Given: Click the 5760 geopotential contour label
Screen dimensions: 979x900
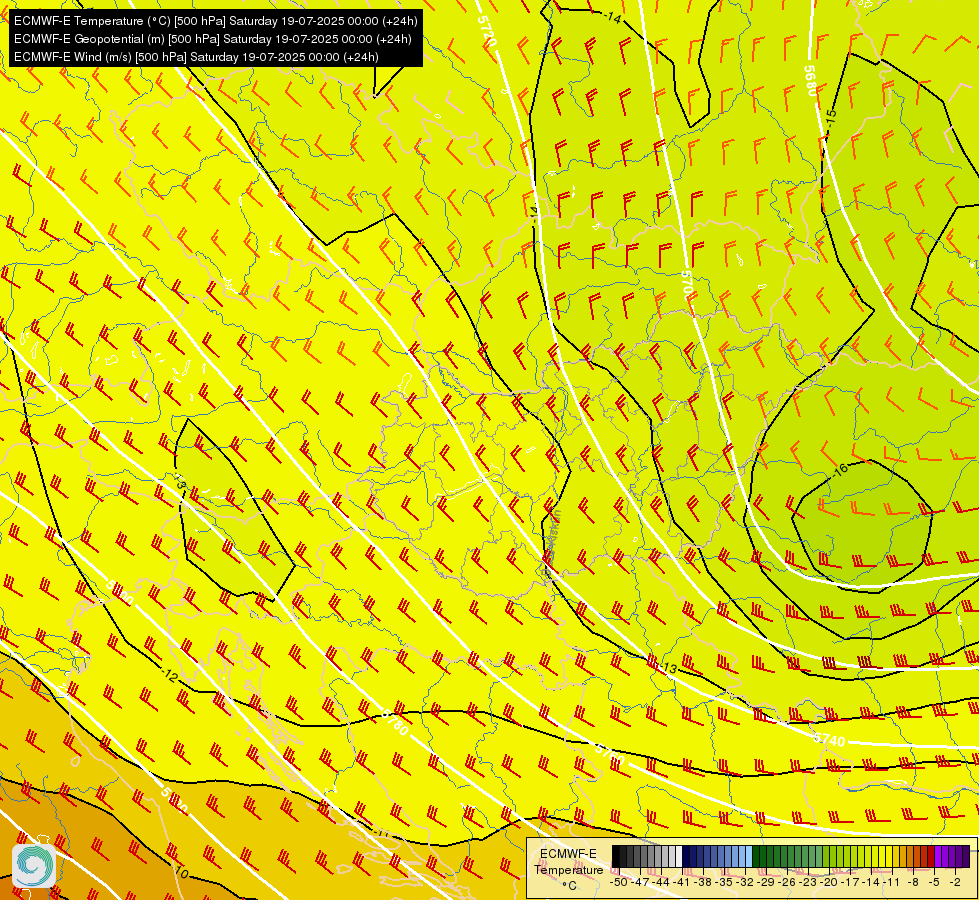Looking at the screenshot, I should pos(609,755).
